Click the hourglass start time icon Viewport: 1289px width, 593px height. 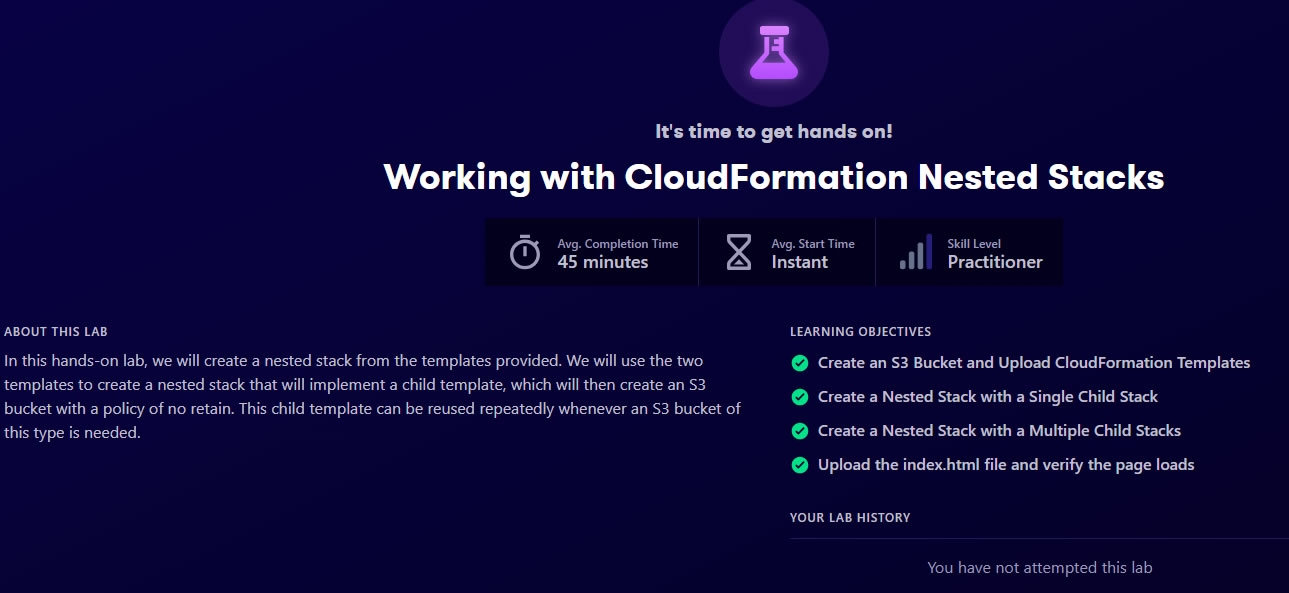pos(738,252)
